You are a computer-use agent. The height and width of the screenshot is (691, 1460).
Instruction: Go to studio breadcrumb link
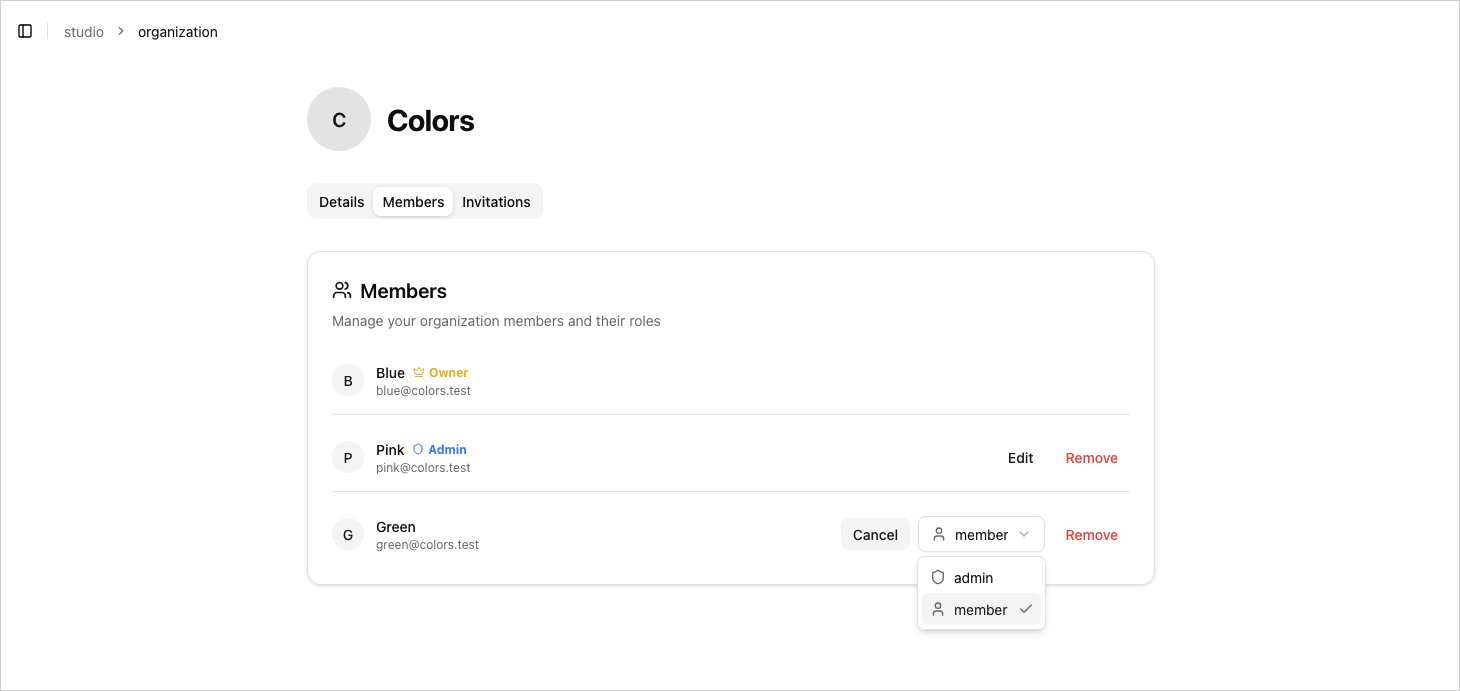[84, 32]
